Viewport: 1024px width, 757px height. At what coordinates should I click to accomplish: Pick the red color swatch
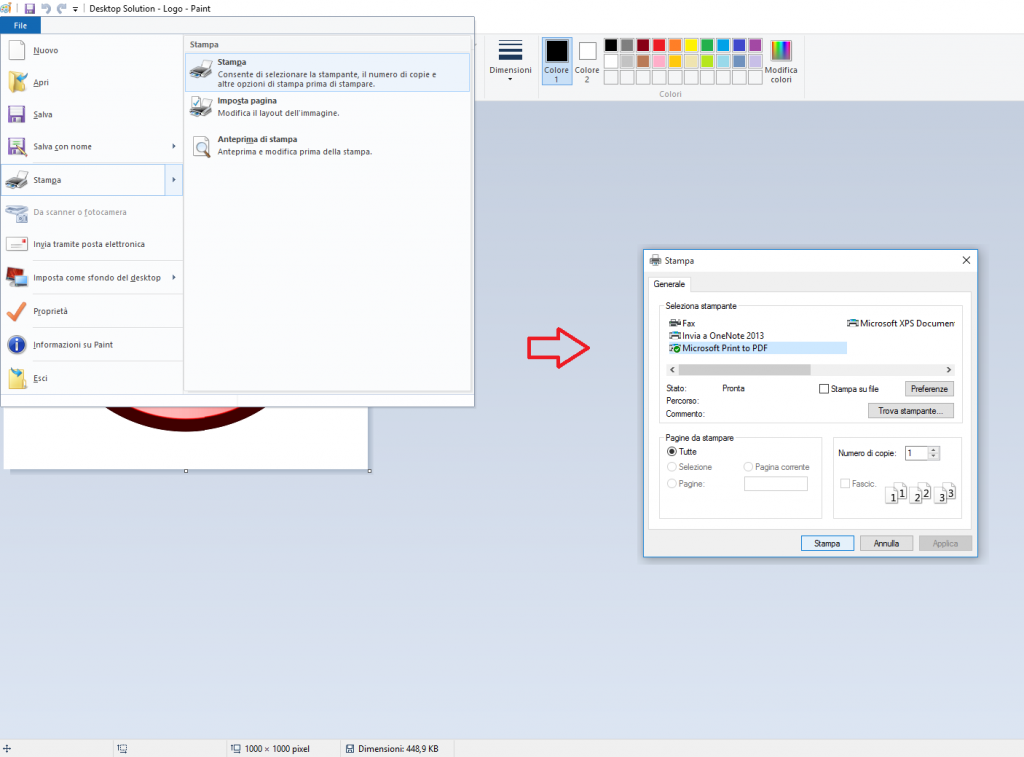pos(659,45)
